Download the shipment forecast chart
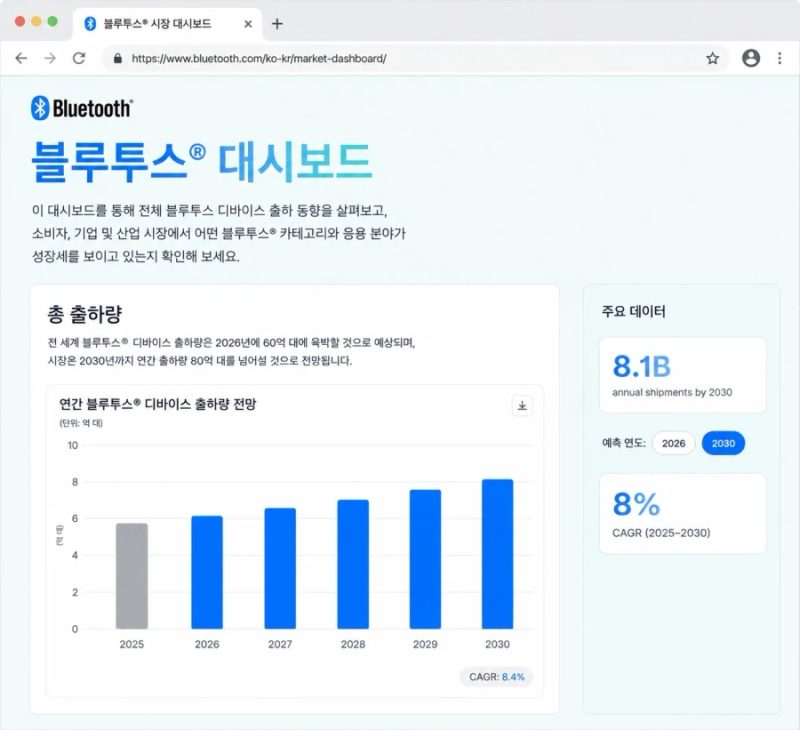 (522, 406)
